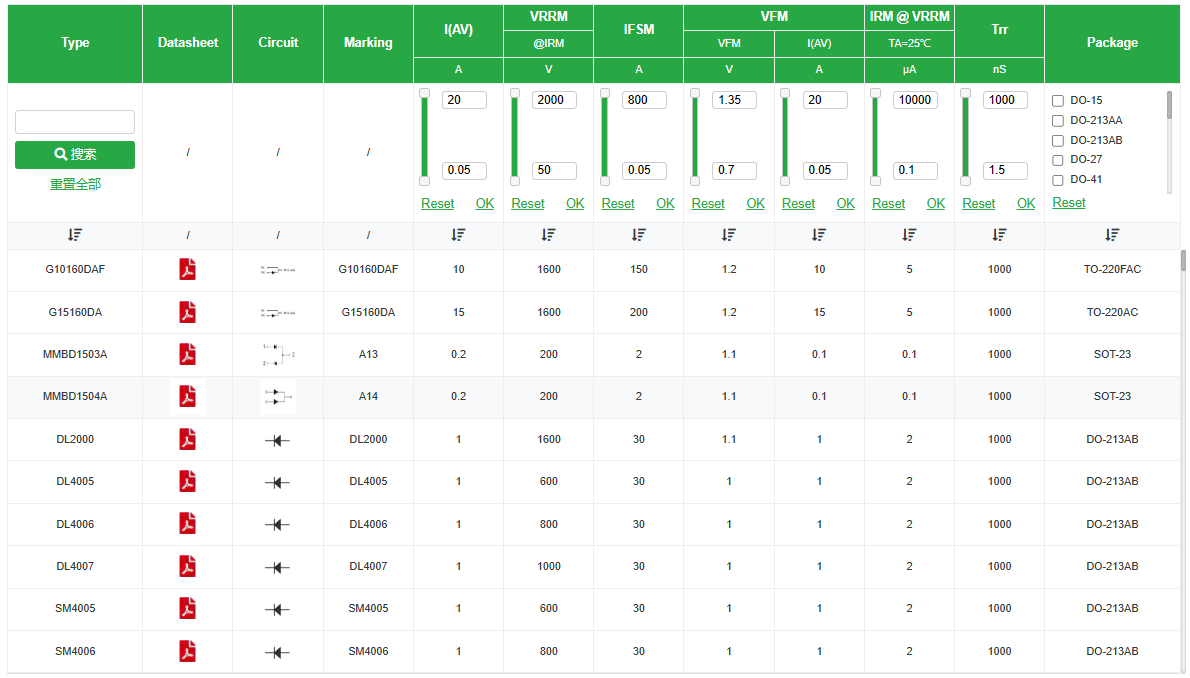This screenshot has height=678, width=1190.
Task: Click sort icon under Trr column
Action: click(999, 235)
